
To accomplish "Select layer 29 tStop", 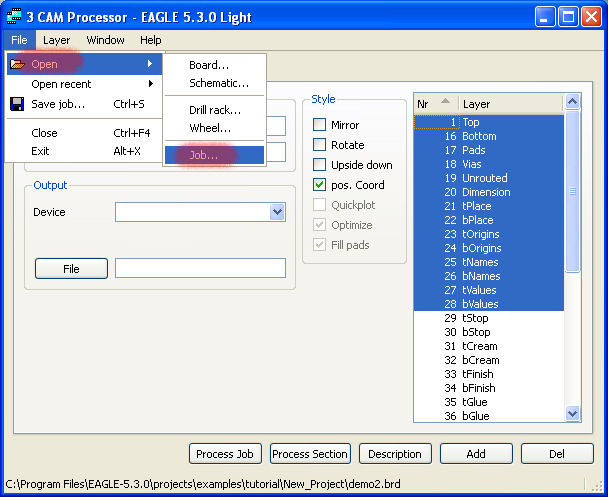I will tap(489, 318).
